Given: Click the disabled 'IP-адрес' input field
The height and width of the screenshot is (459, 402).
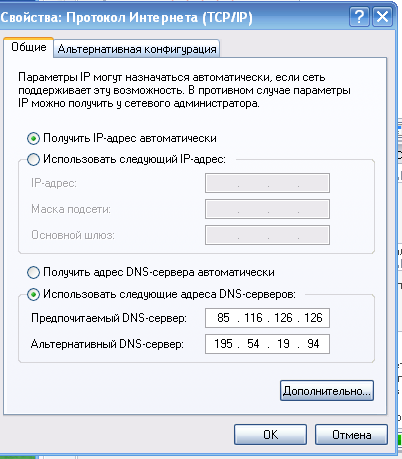Looking at the screenshot, I should point(267,183).
